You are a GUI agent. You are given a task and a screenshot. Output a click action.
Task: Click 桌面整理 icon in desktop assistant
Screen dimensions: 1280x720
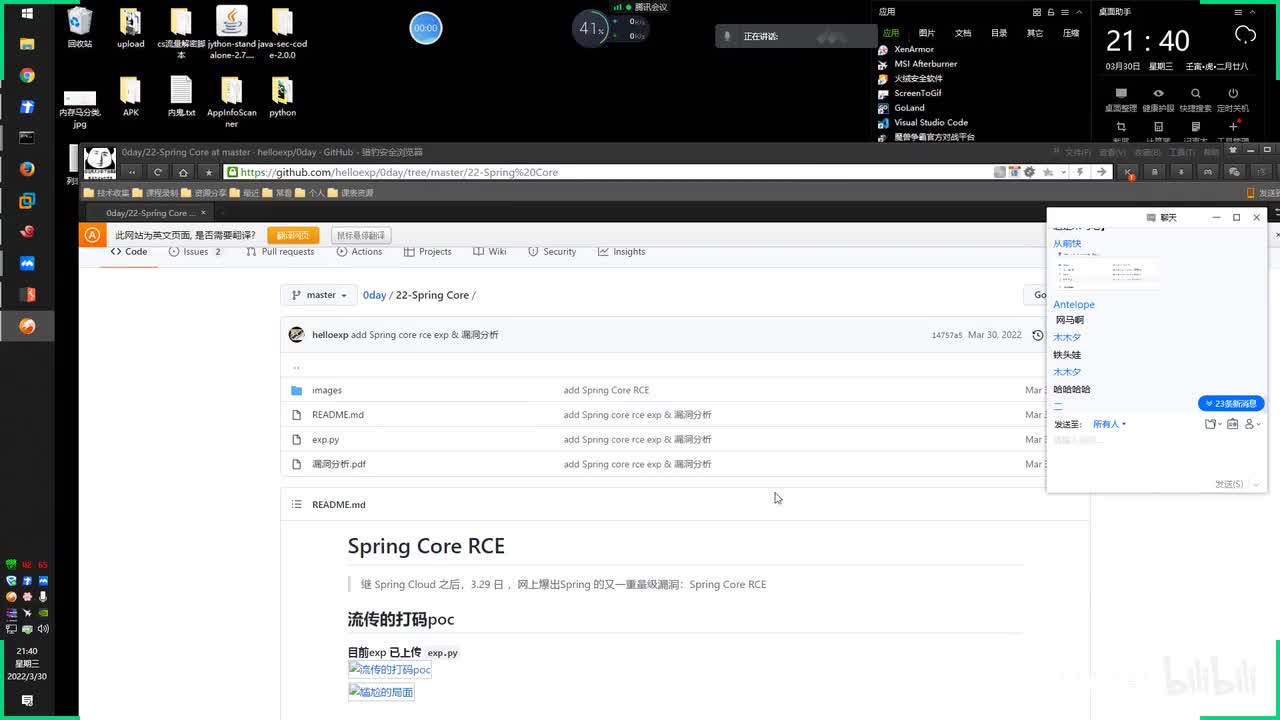pos(1121,94)
